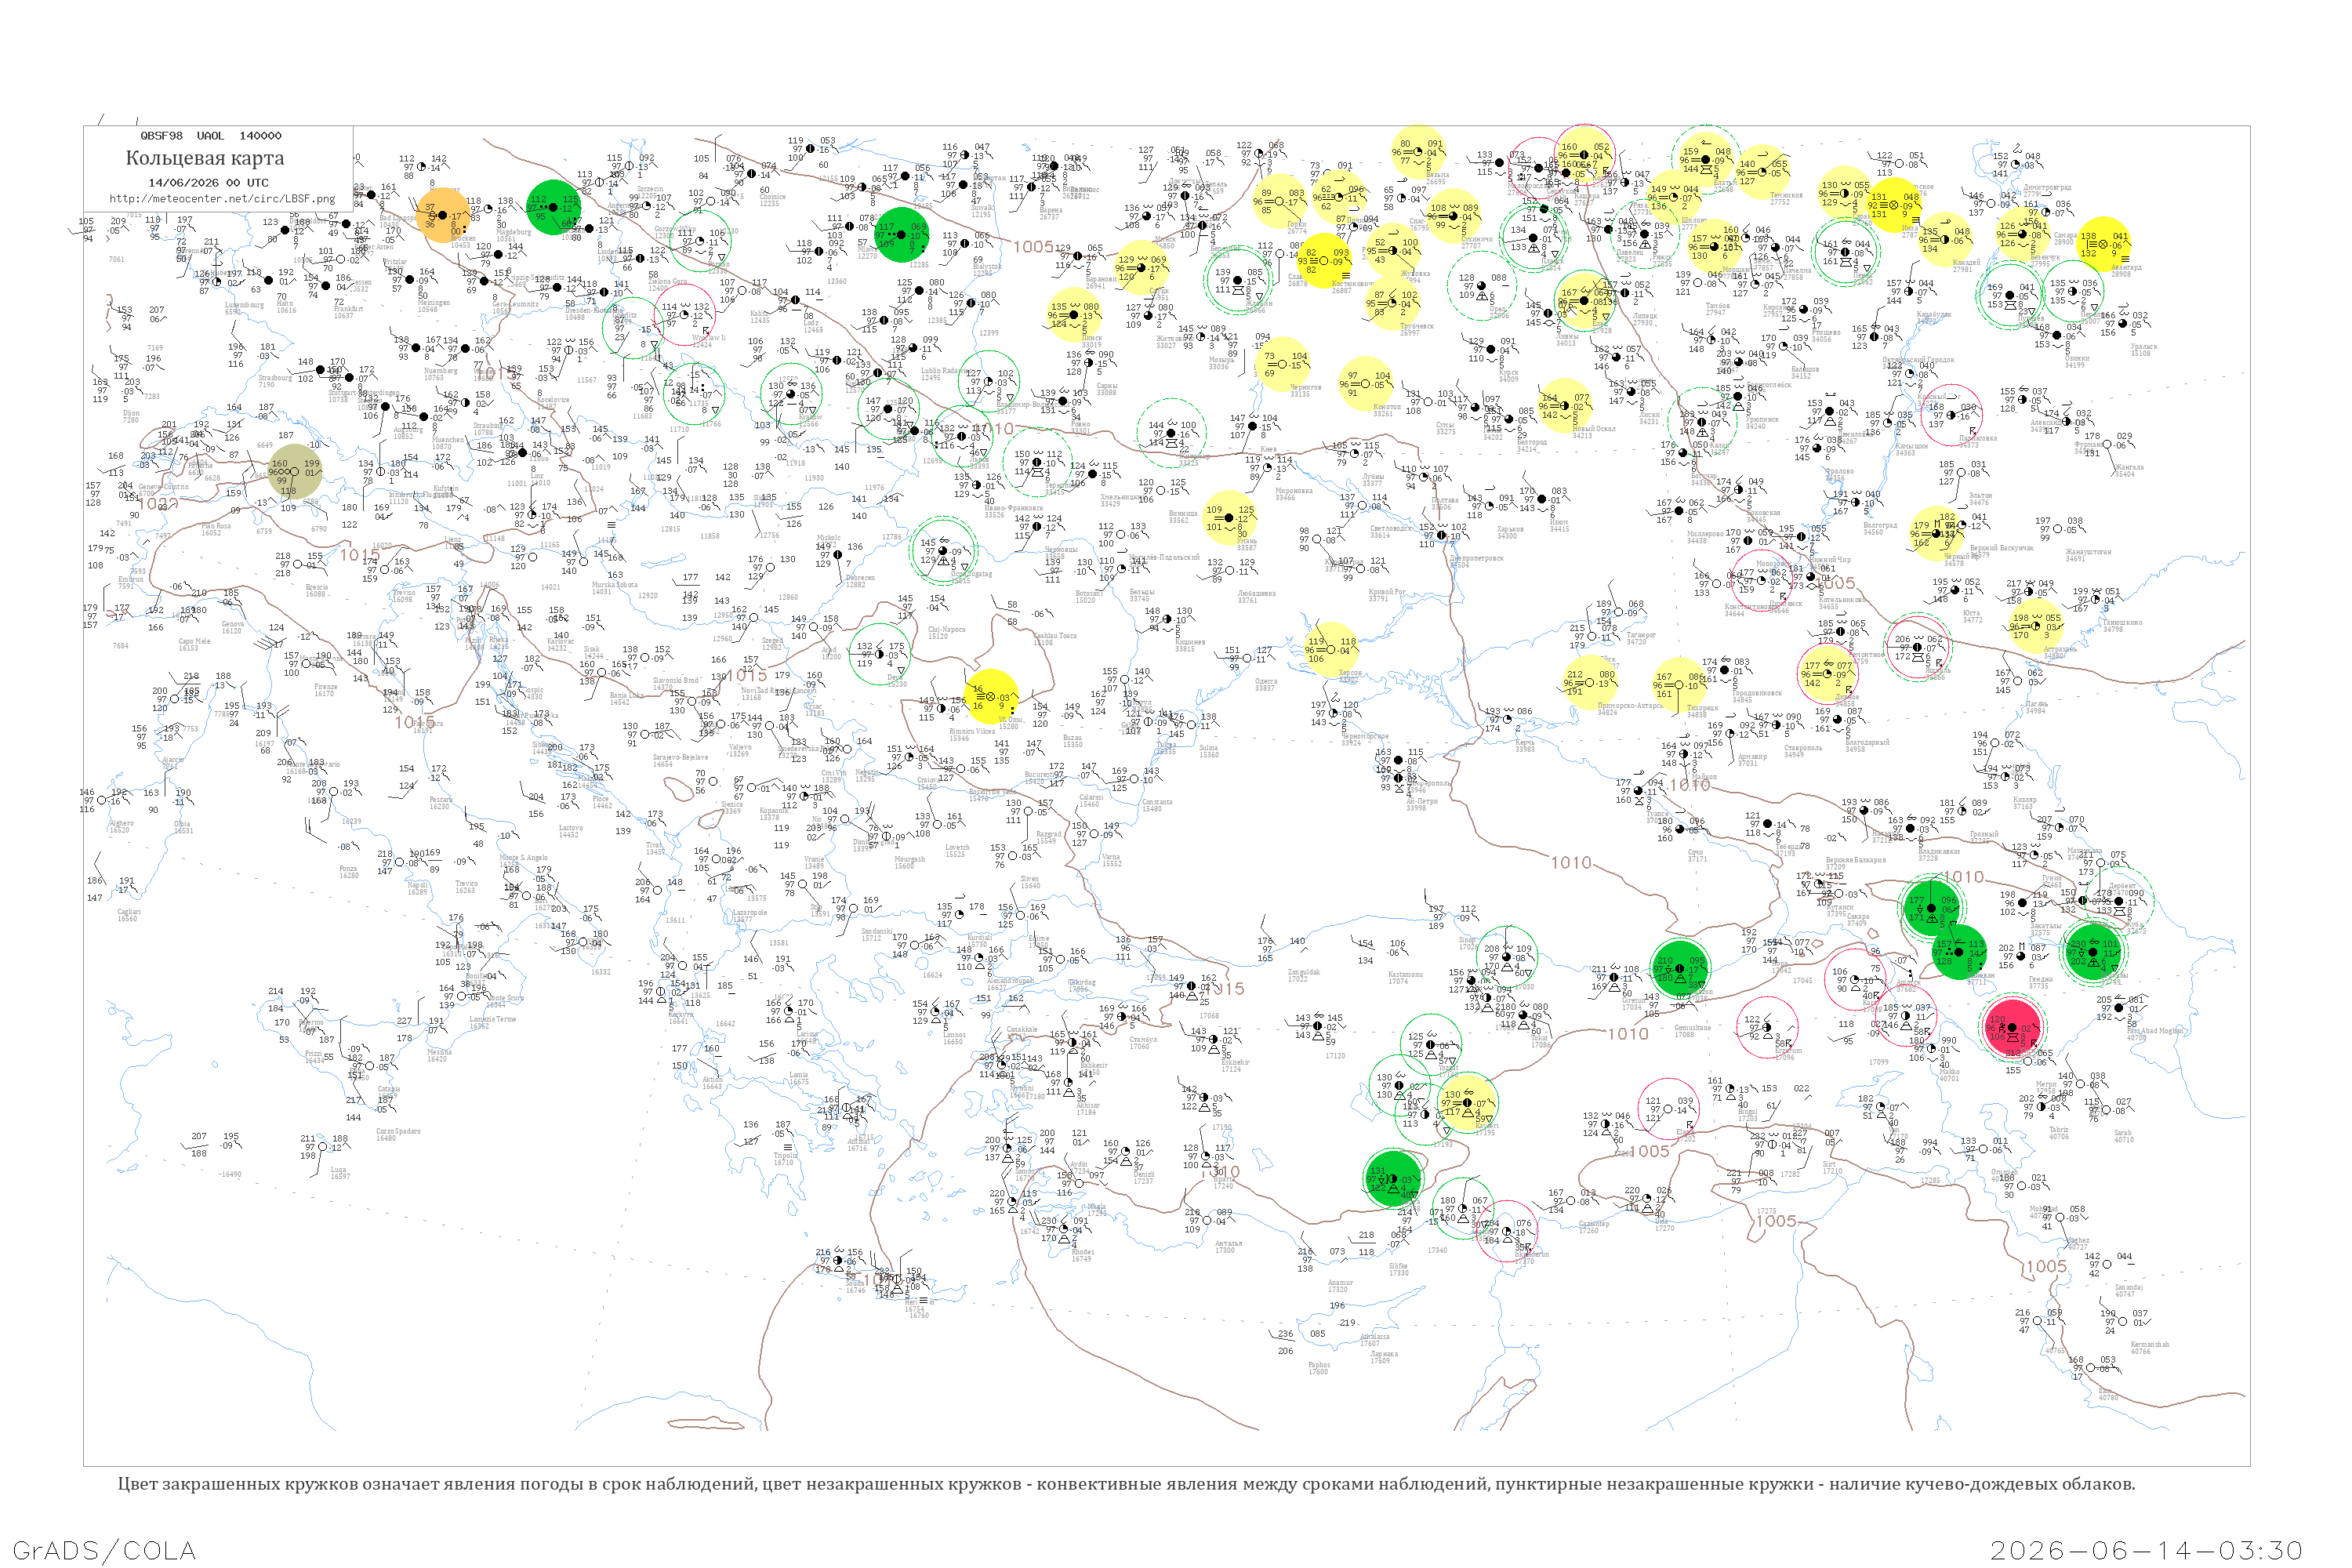Click the "Muenchen" station name

click(x=448, y=440)
